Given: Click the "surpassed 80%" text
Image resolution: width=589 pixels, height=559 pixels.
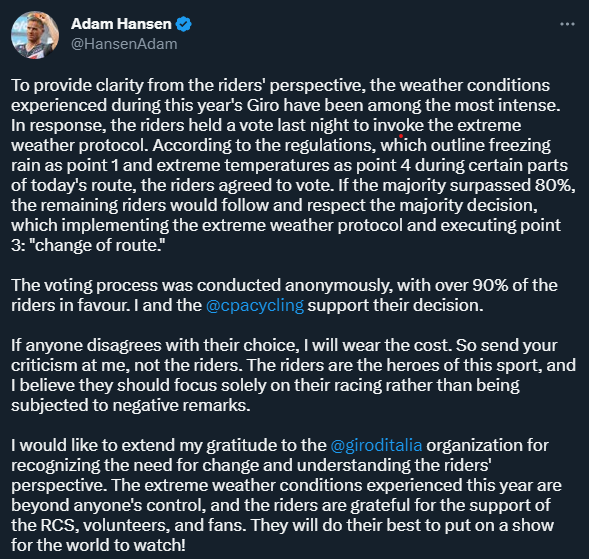Looking at the screenshot, I should click(512, 185).
